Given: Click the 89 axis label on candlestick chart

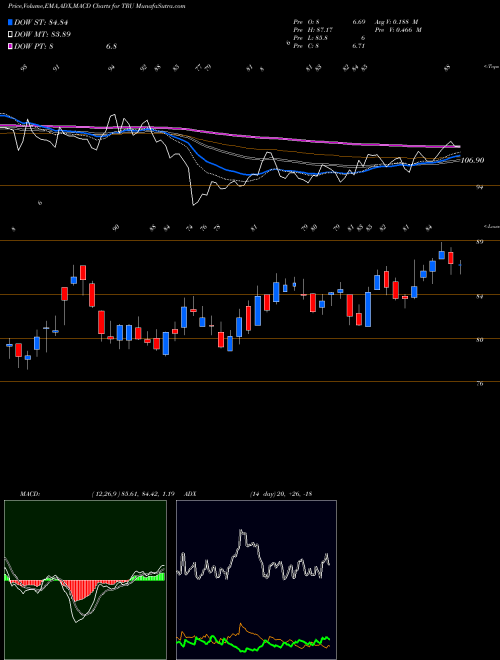Looking at the screenshot, I should pyautogui.click(x=480, y=242).
